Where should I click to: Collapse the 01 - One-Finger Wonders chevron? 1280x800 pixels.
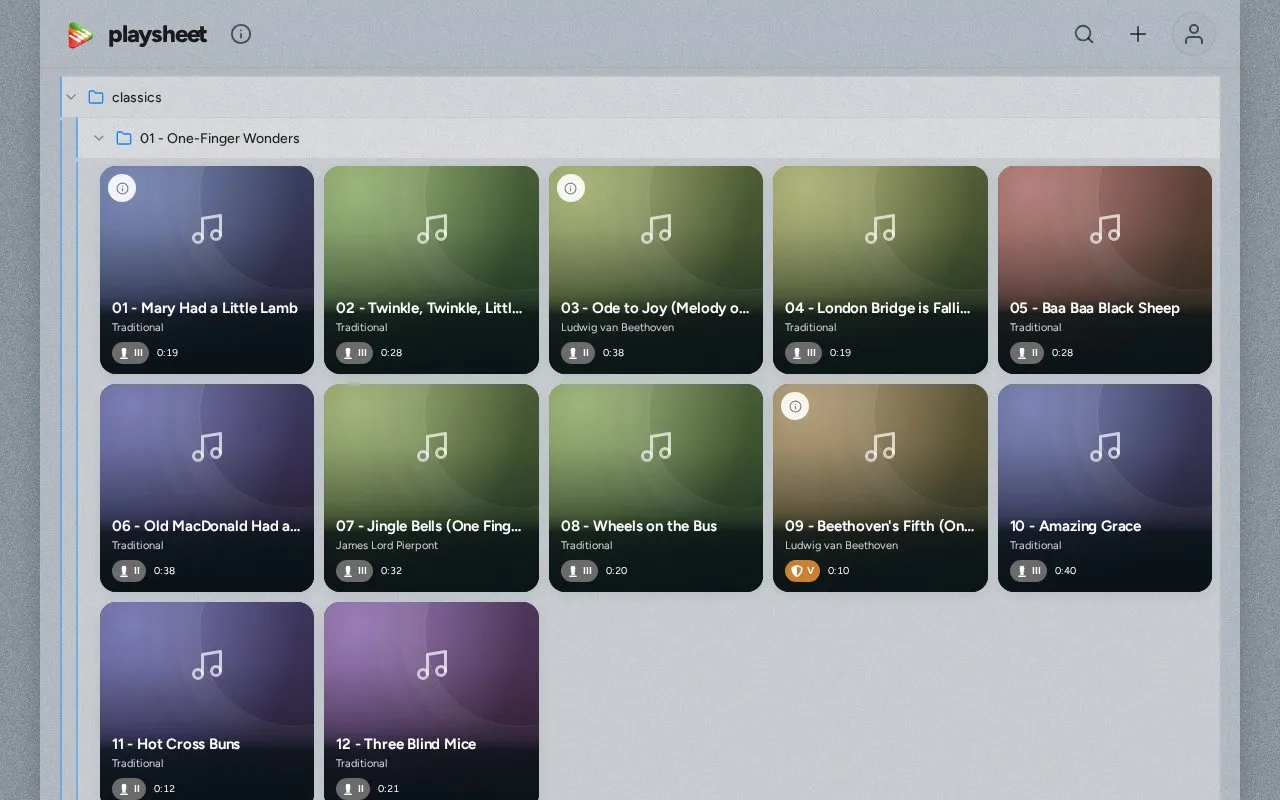pyautogui.click(x=99, y=138)
